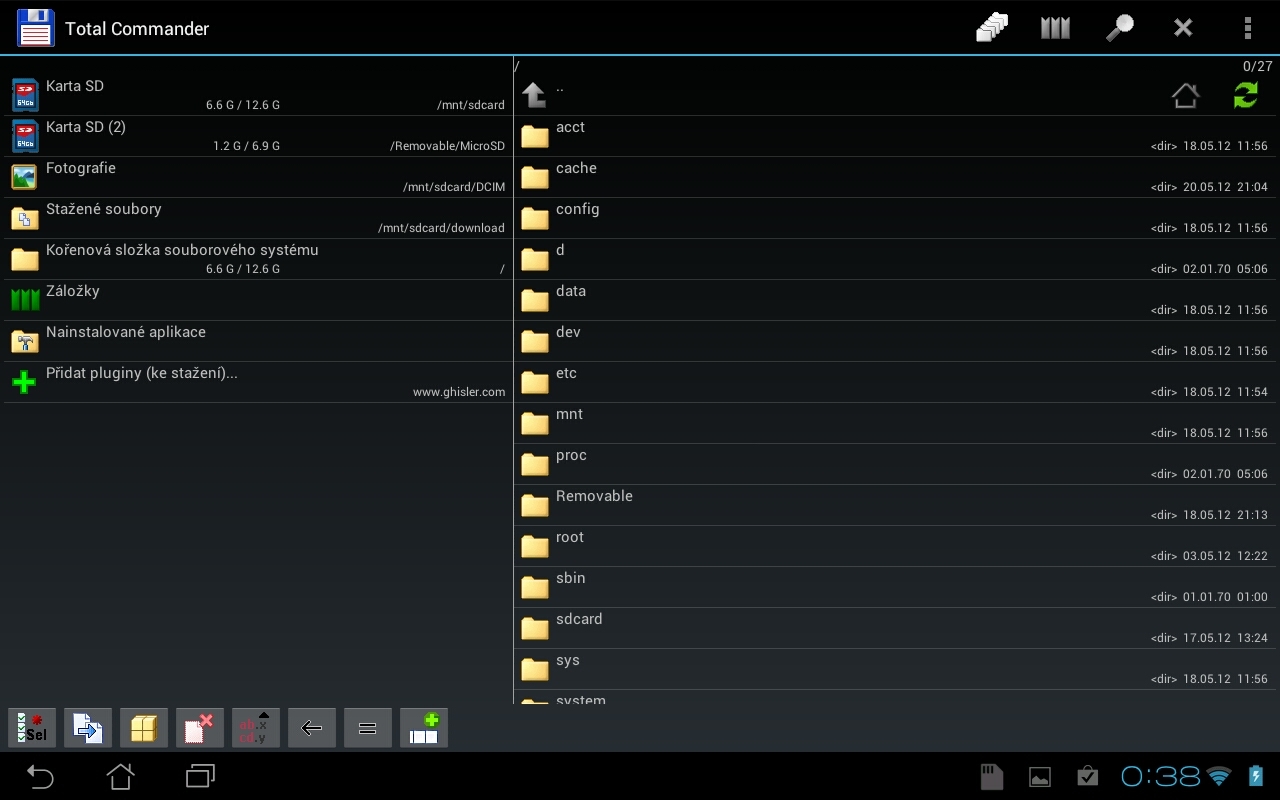Open the folder history icon in top bar
1280x800 pixels.
tap(991, 28)
